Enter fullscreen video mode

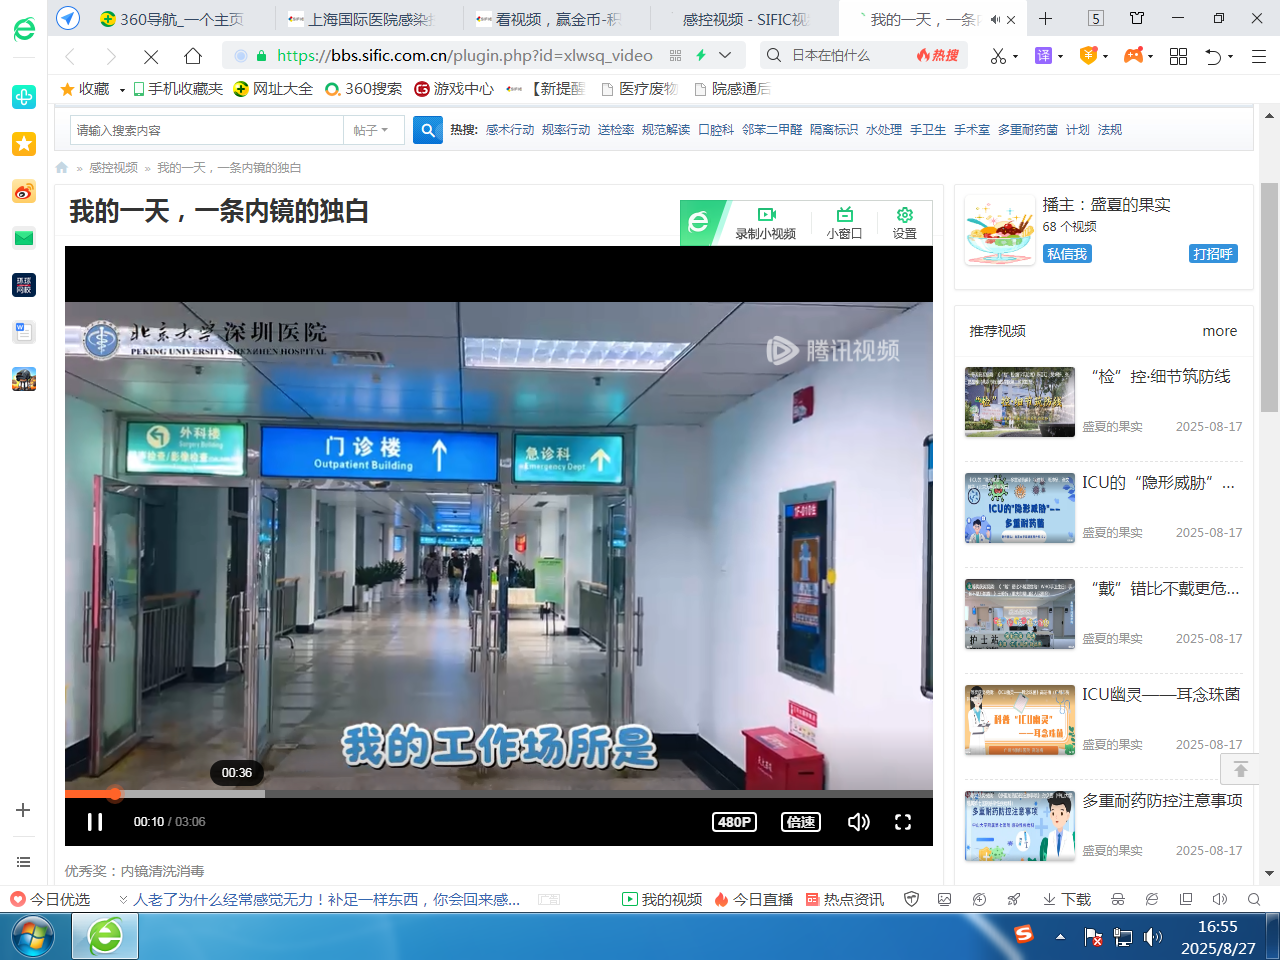pos(903,822)
